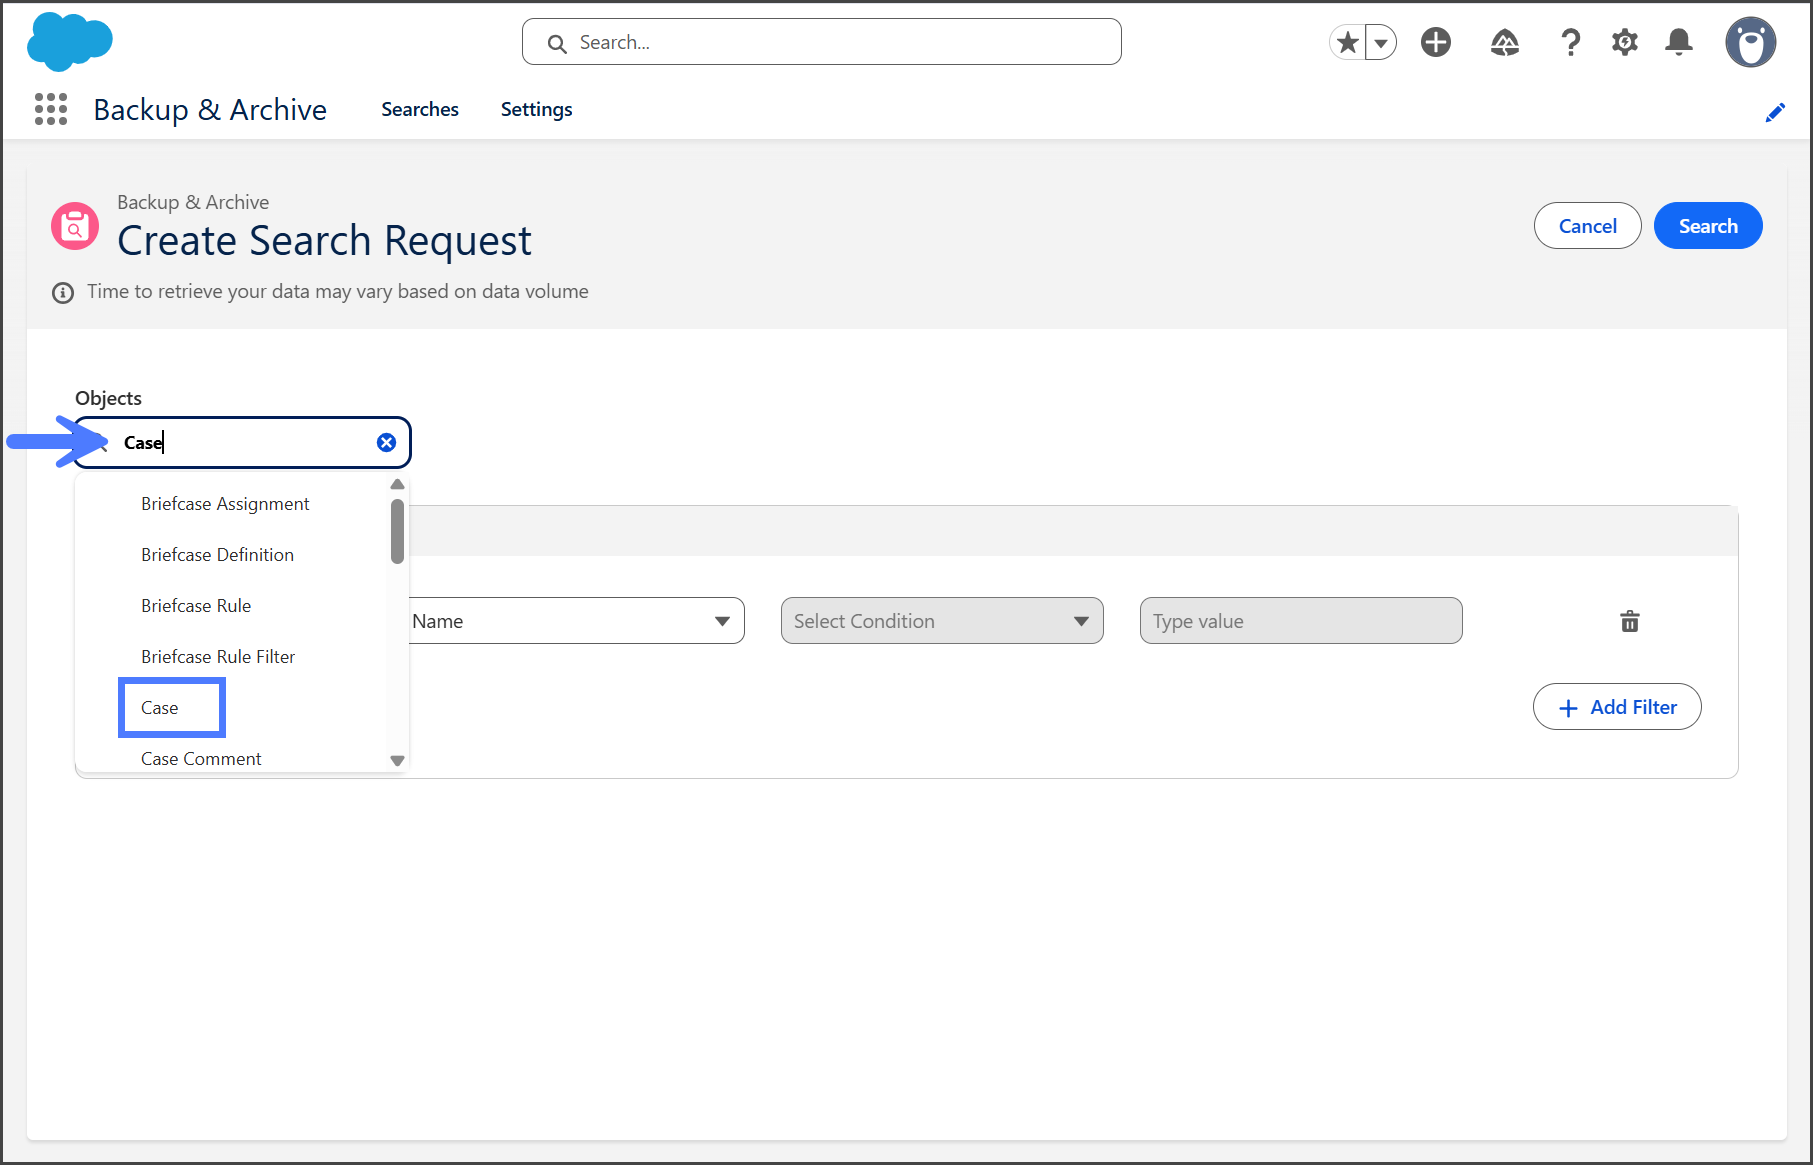
Task: Expand the favorites list dropdown arrow
Action: point(1381,43)
